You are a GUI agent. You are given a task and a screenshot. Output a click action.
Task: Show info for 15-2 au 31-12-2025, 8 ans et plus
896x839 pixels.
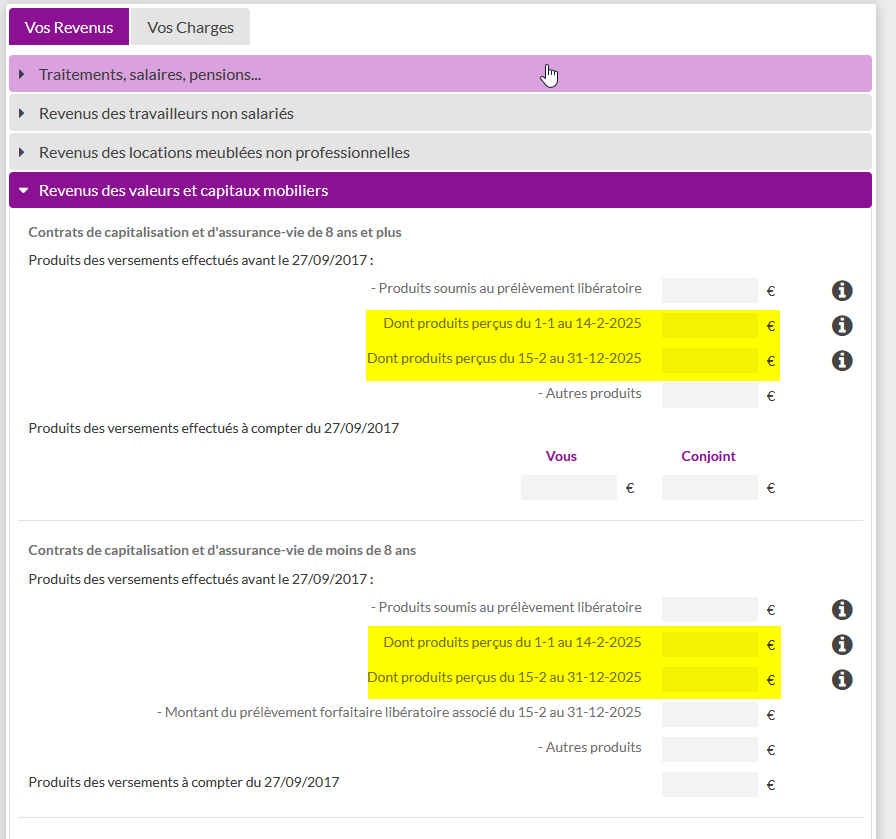[x=842, y=361]
